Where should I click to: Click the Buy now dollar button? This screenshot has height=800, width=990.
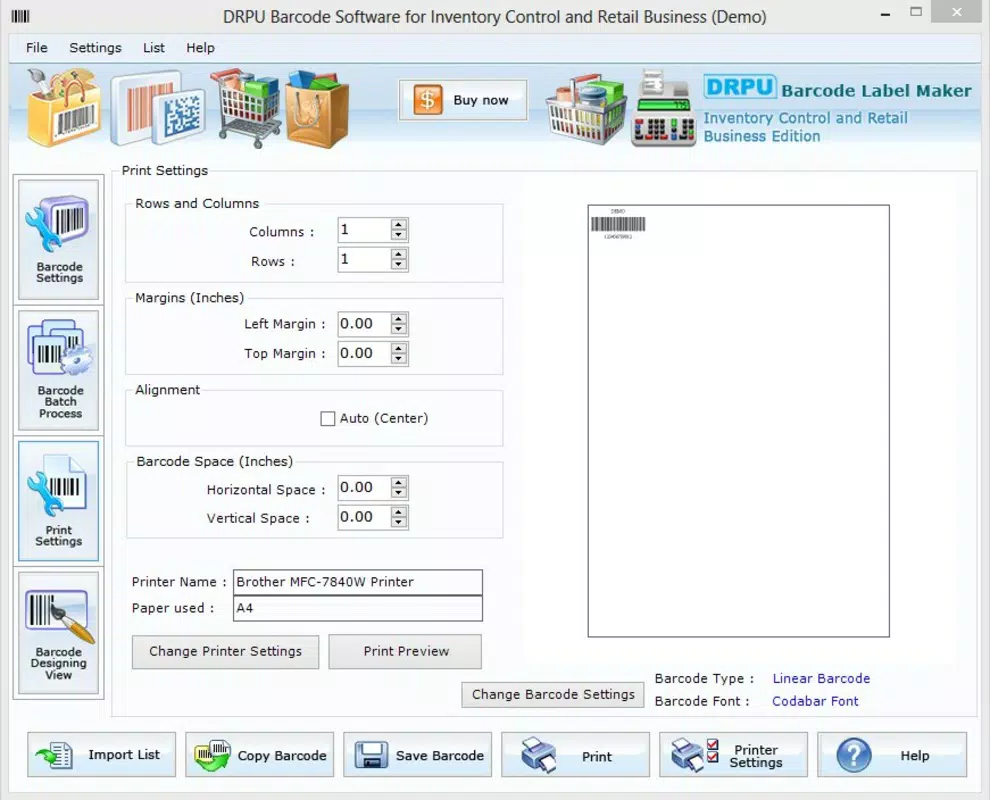(x=463, y=100)
